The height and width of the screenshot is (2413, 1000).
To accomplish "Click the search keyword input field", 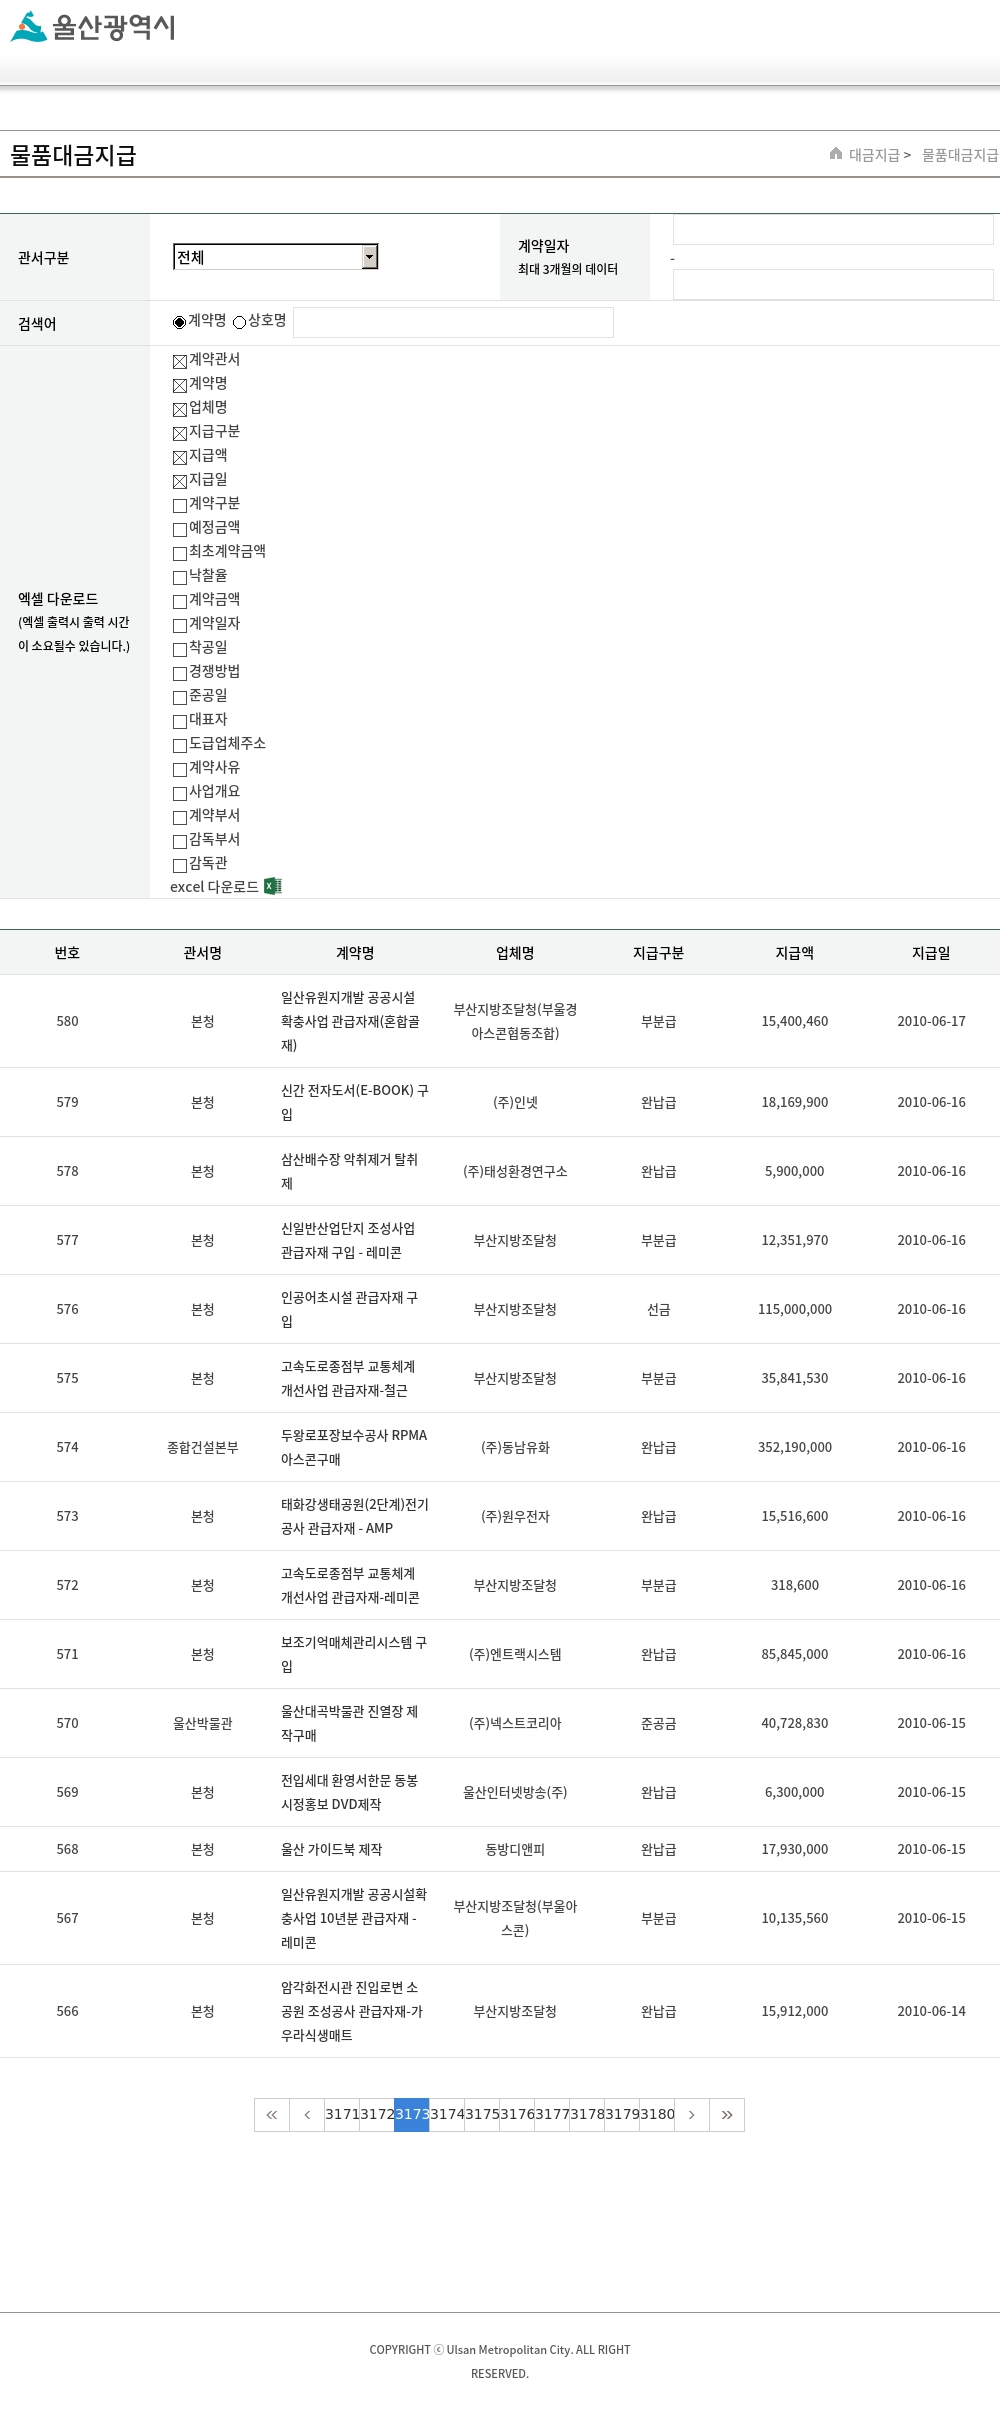I will pos(453,322).
